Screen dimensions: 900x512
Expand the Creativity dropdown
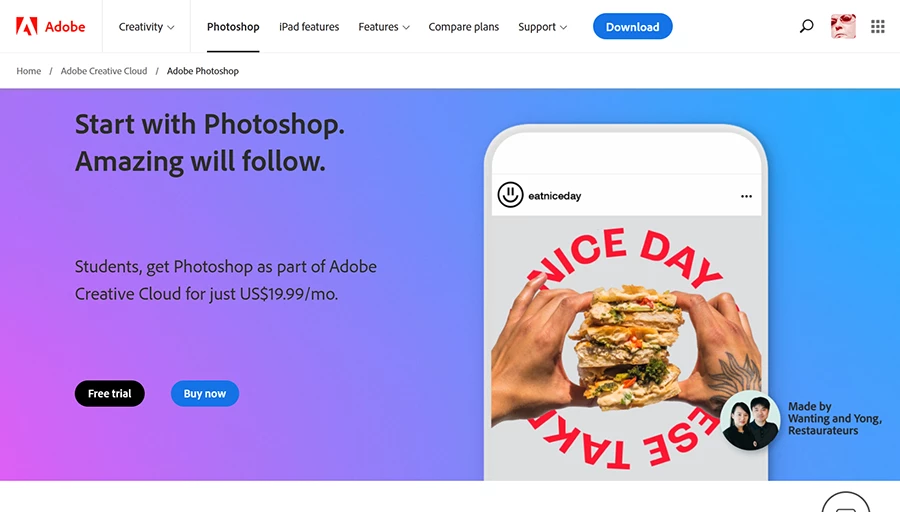tap(146, 27)
